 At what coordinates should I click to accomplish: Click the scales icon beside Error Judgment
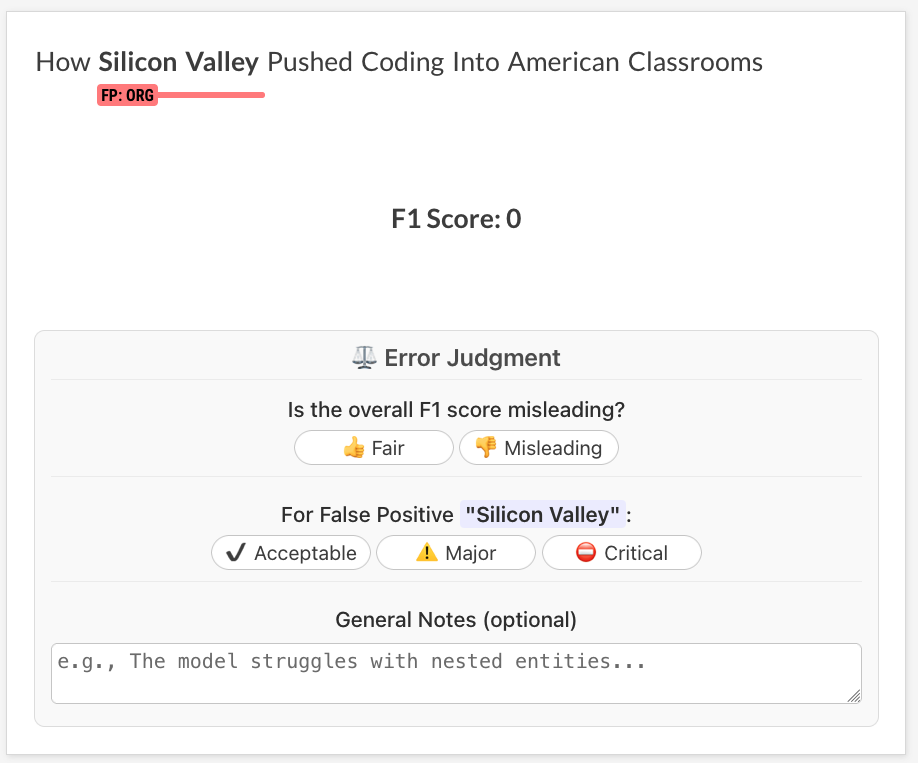coord(364,358)
